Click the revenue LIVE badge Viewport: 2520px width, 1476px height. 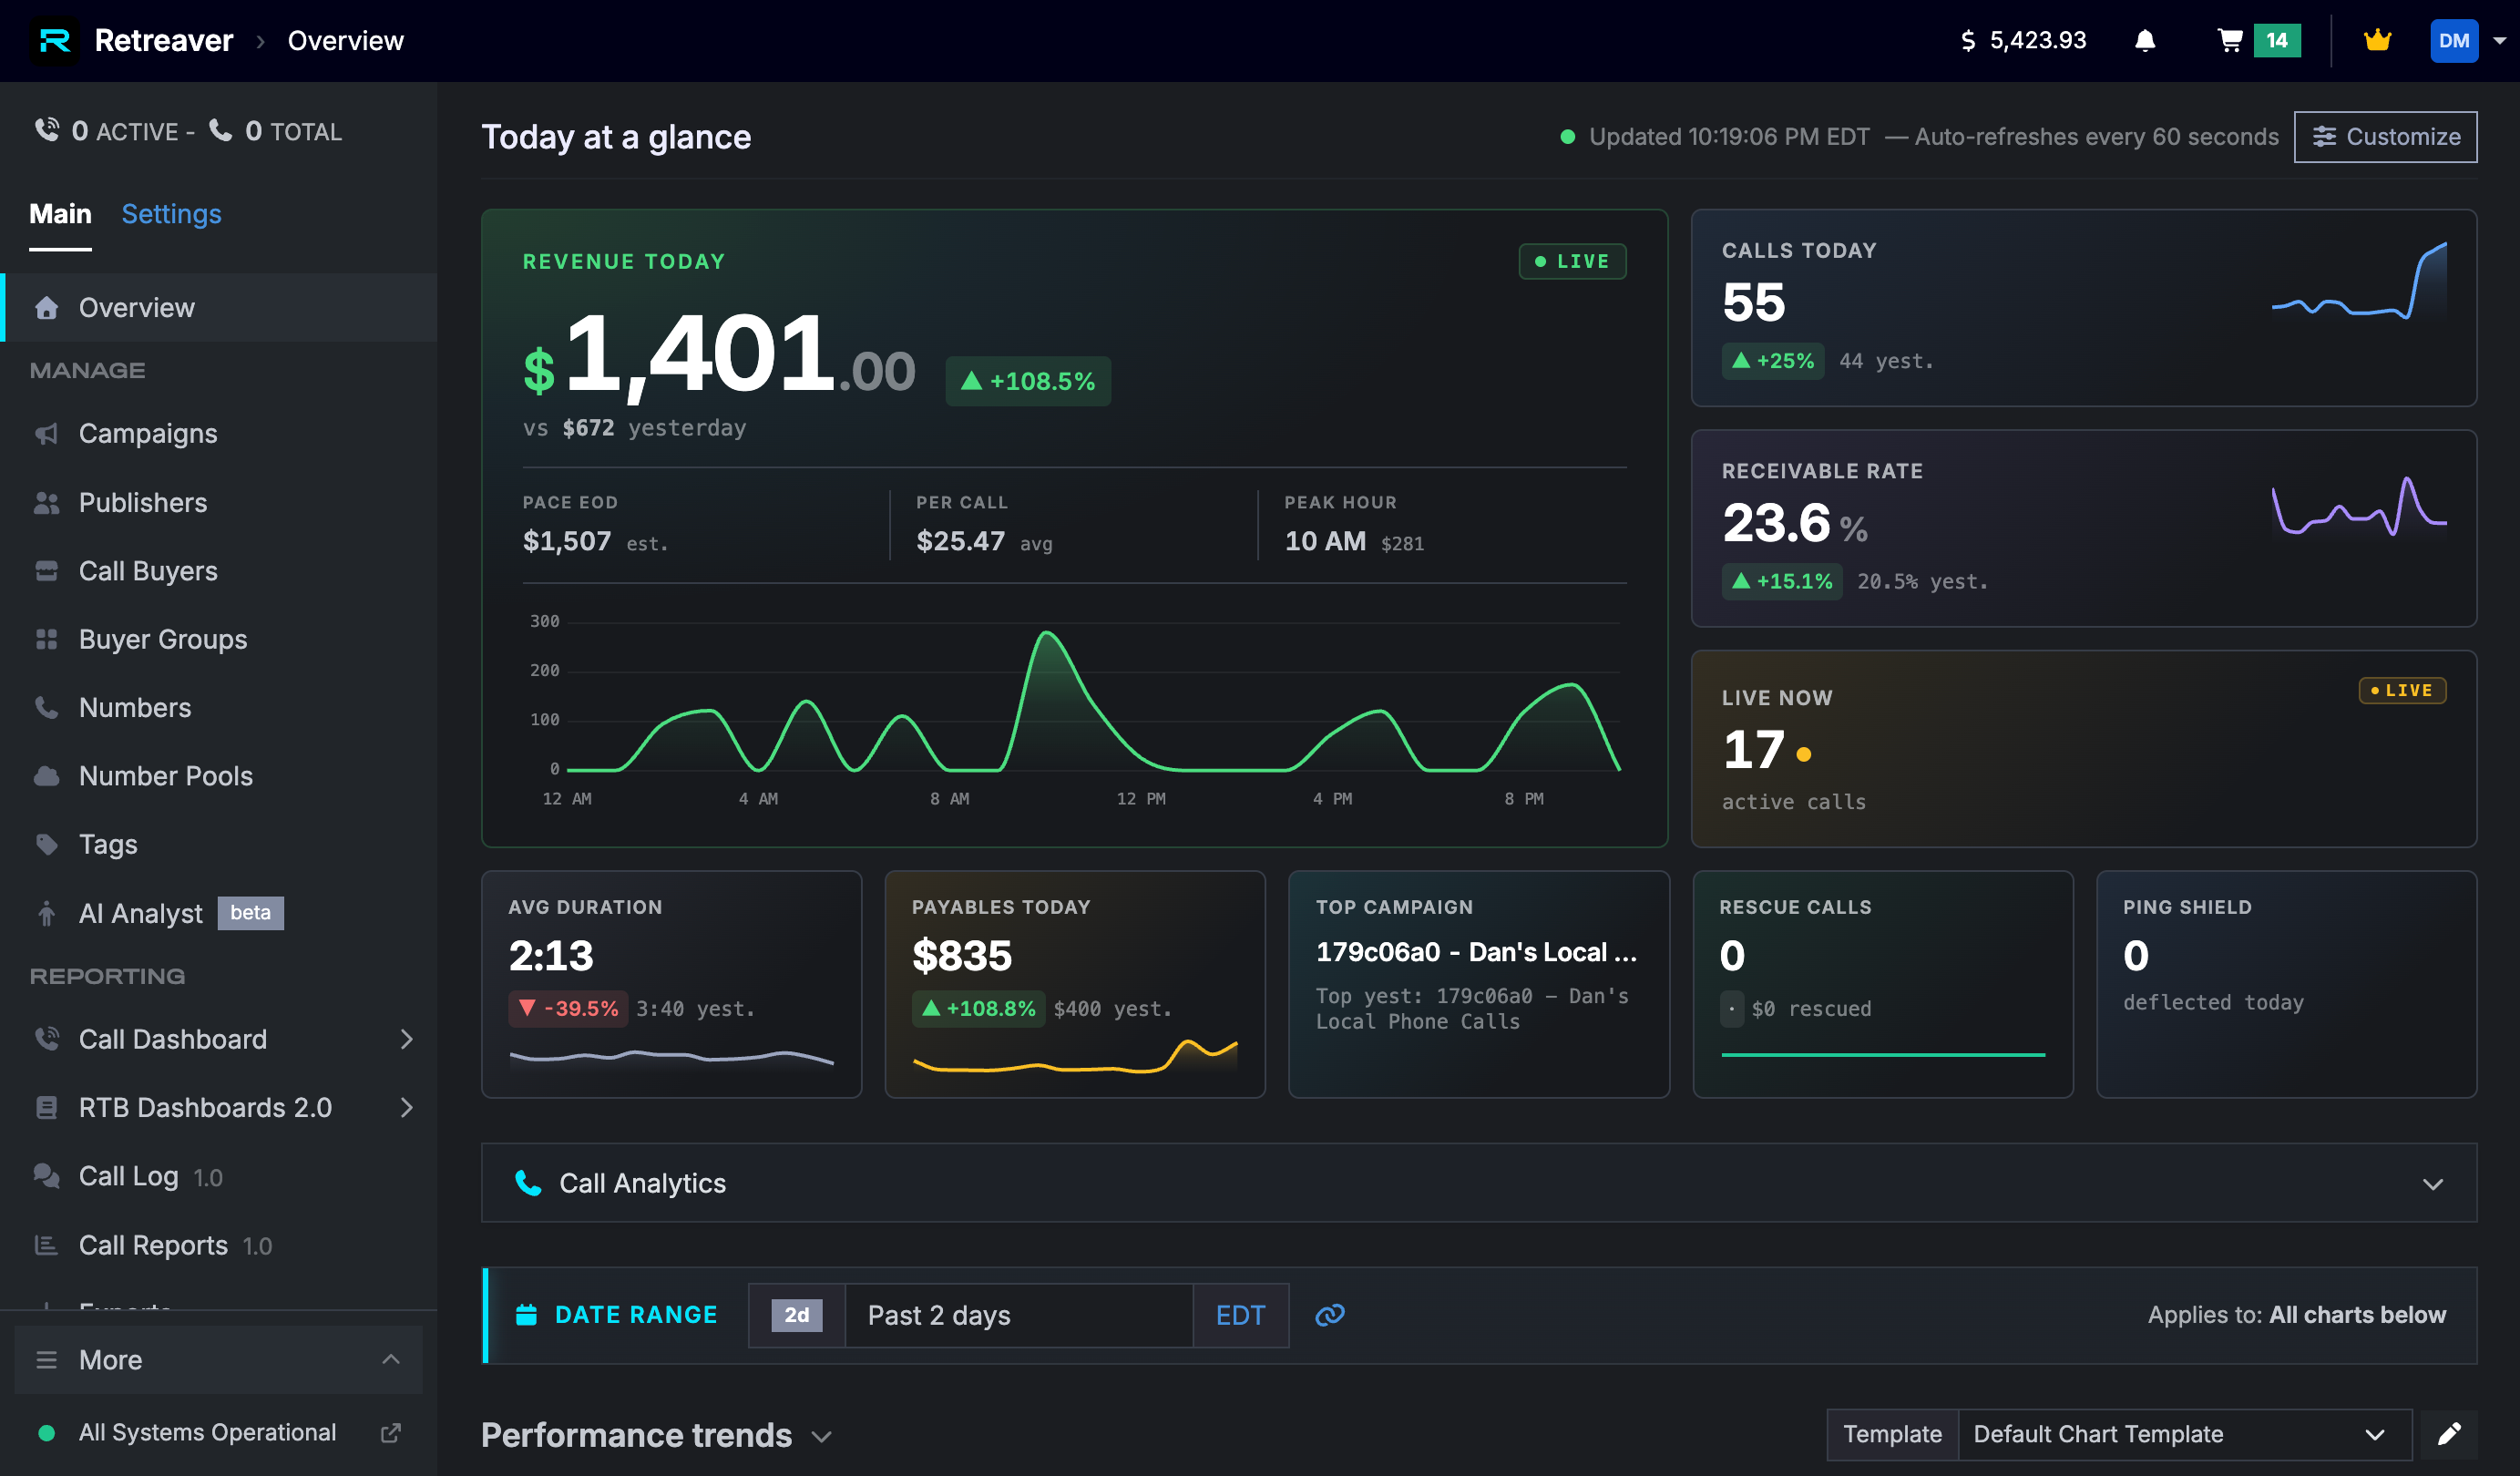(x=1572, y=261)
